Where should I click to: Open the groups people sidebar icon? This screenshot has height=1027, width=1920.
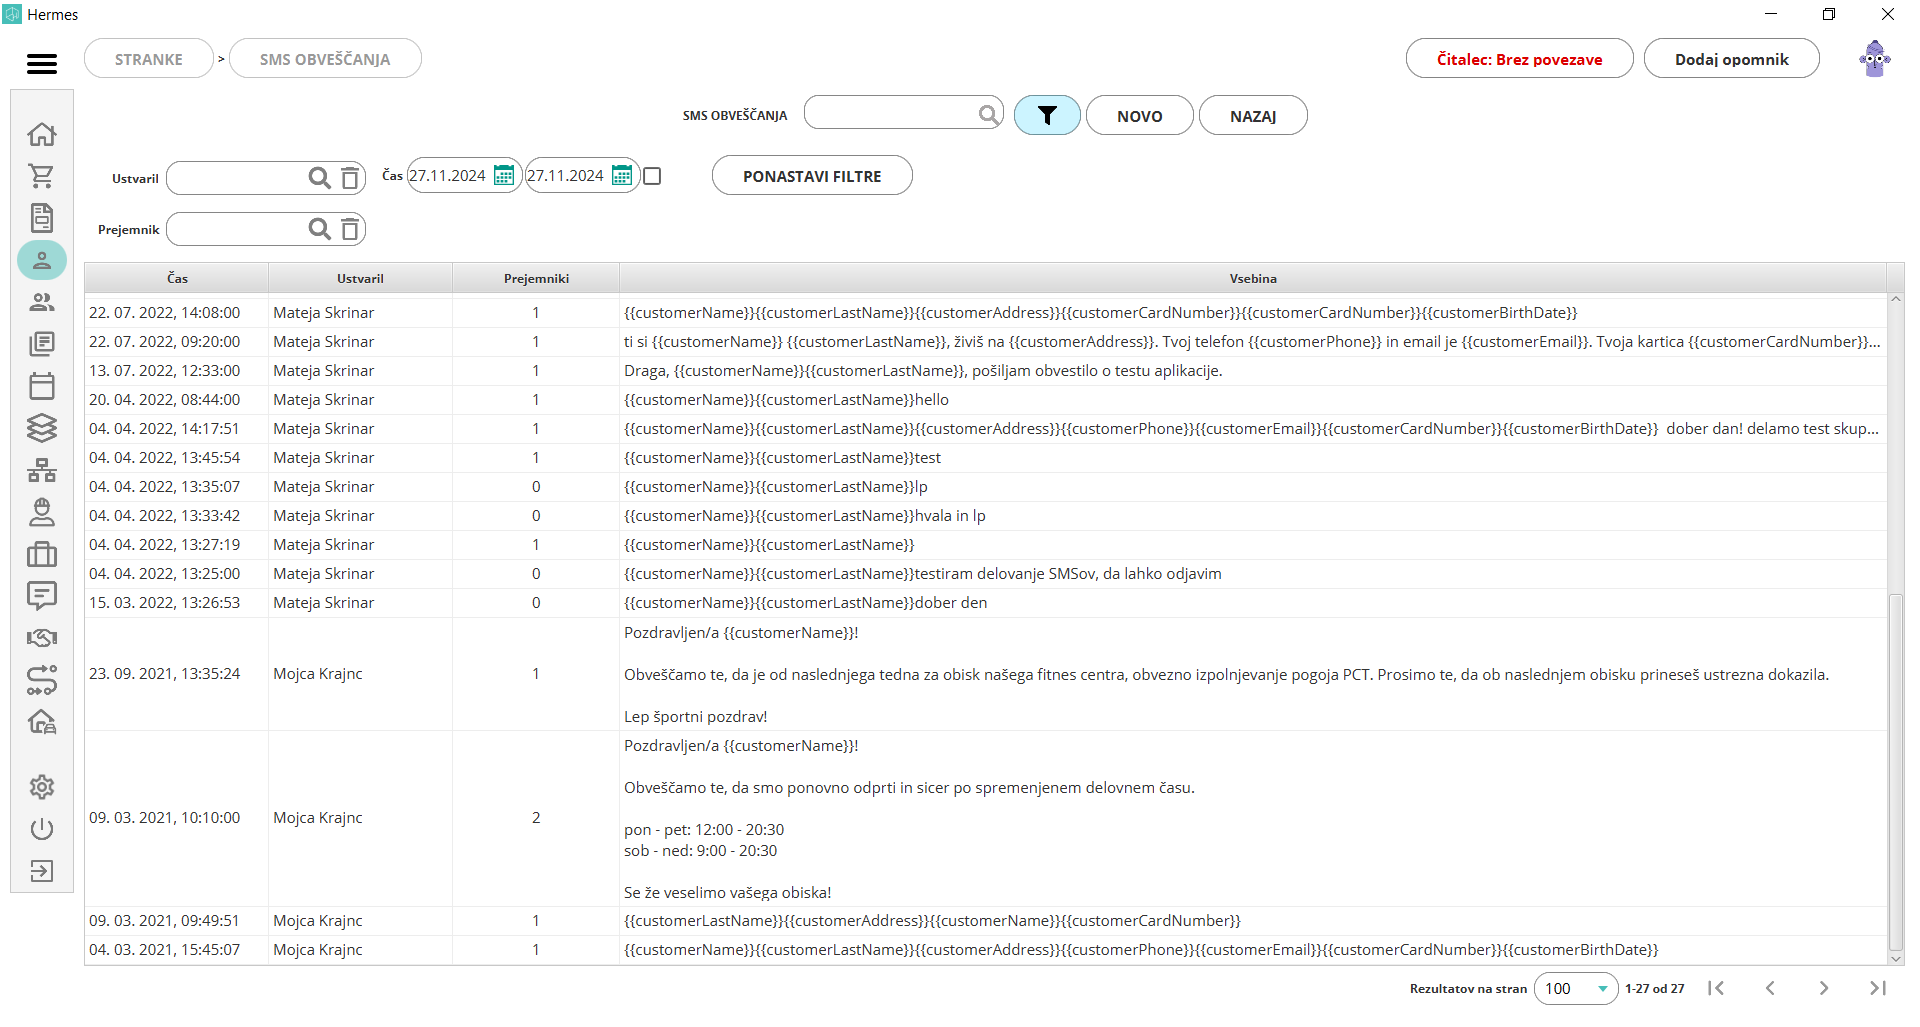coord(42,302)
